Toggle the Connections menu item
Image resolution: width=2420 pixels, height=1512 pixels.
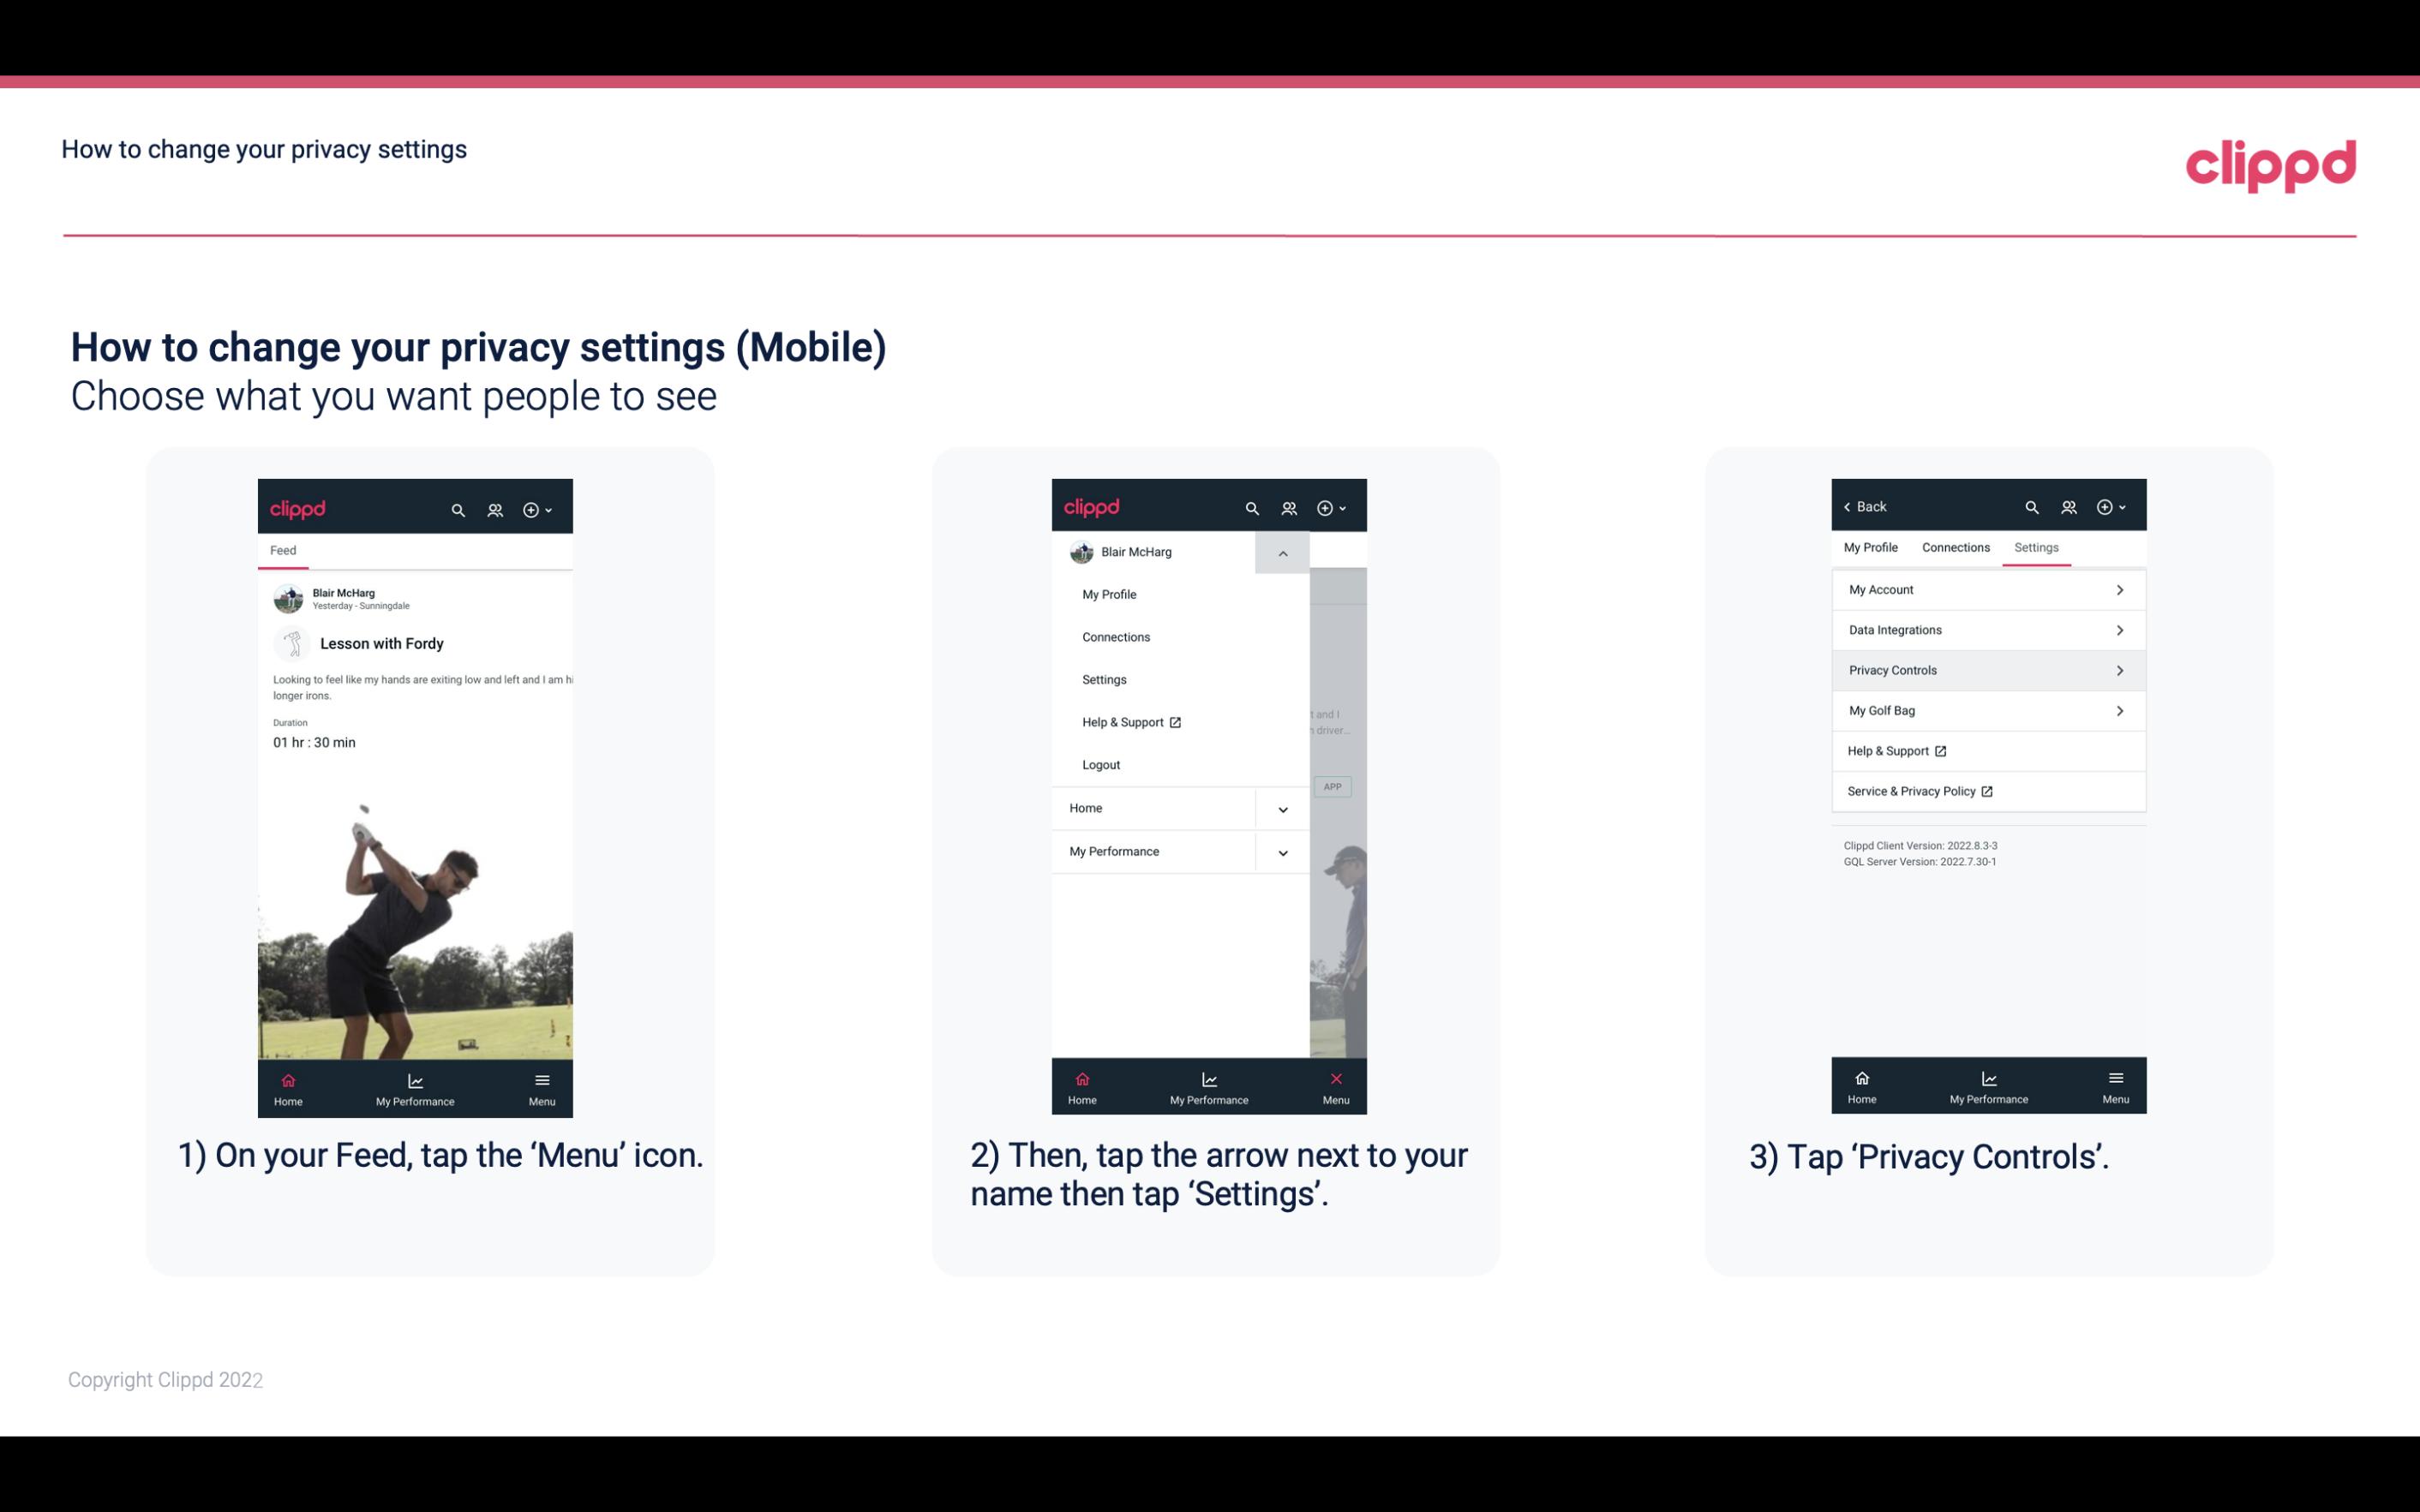coord(1115,636)
